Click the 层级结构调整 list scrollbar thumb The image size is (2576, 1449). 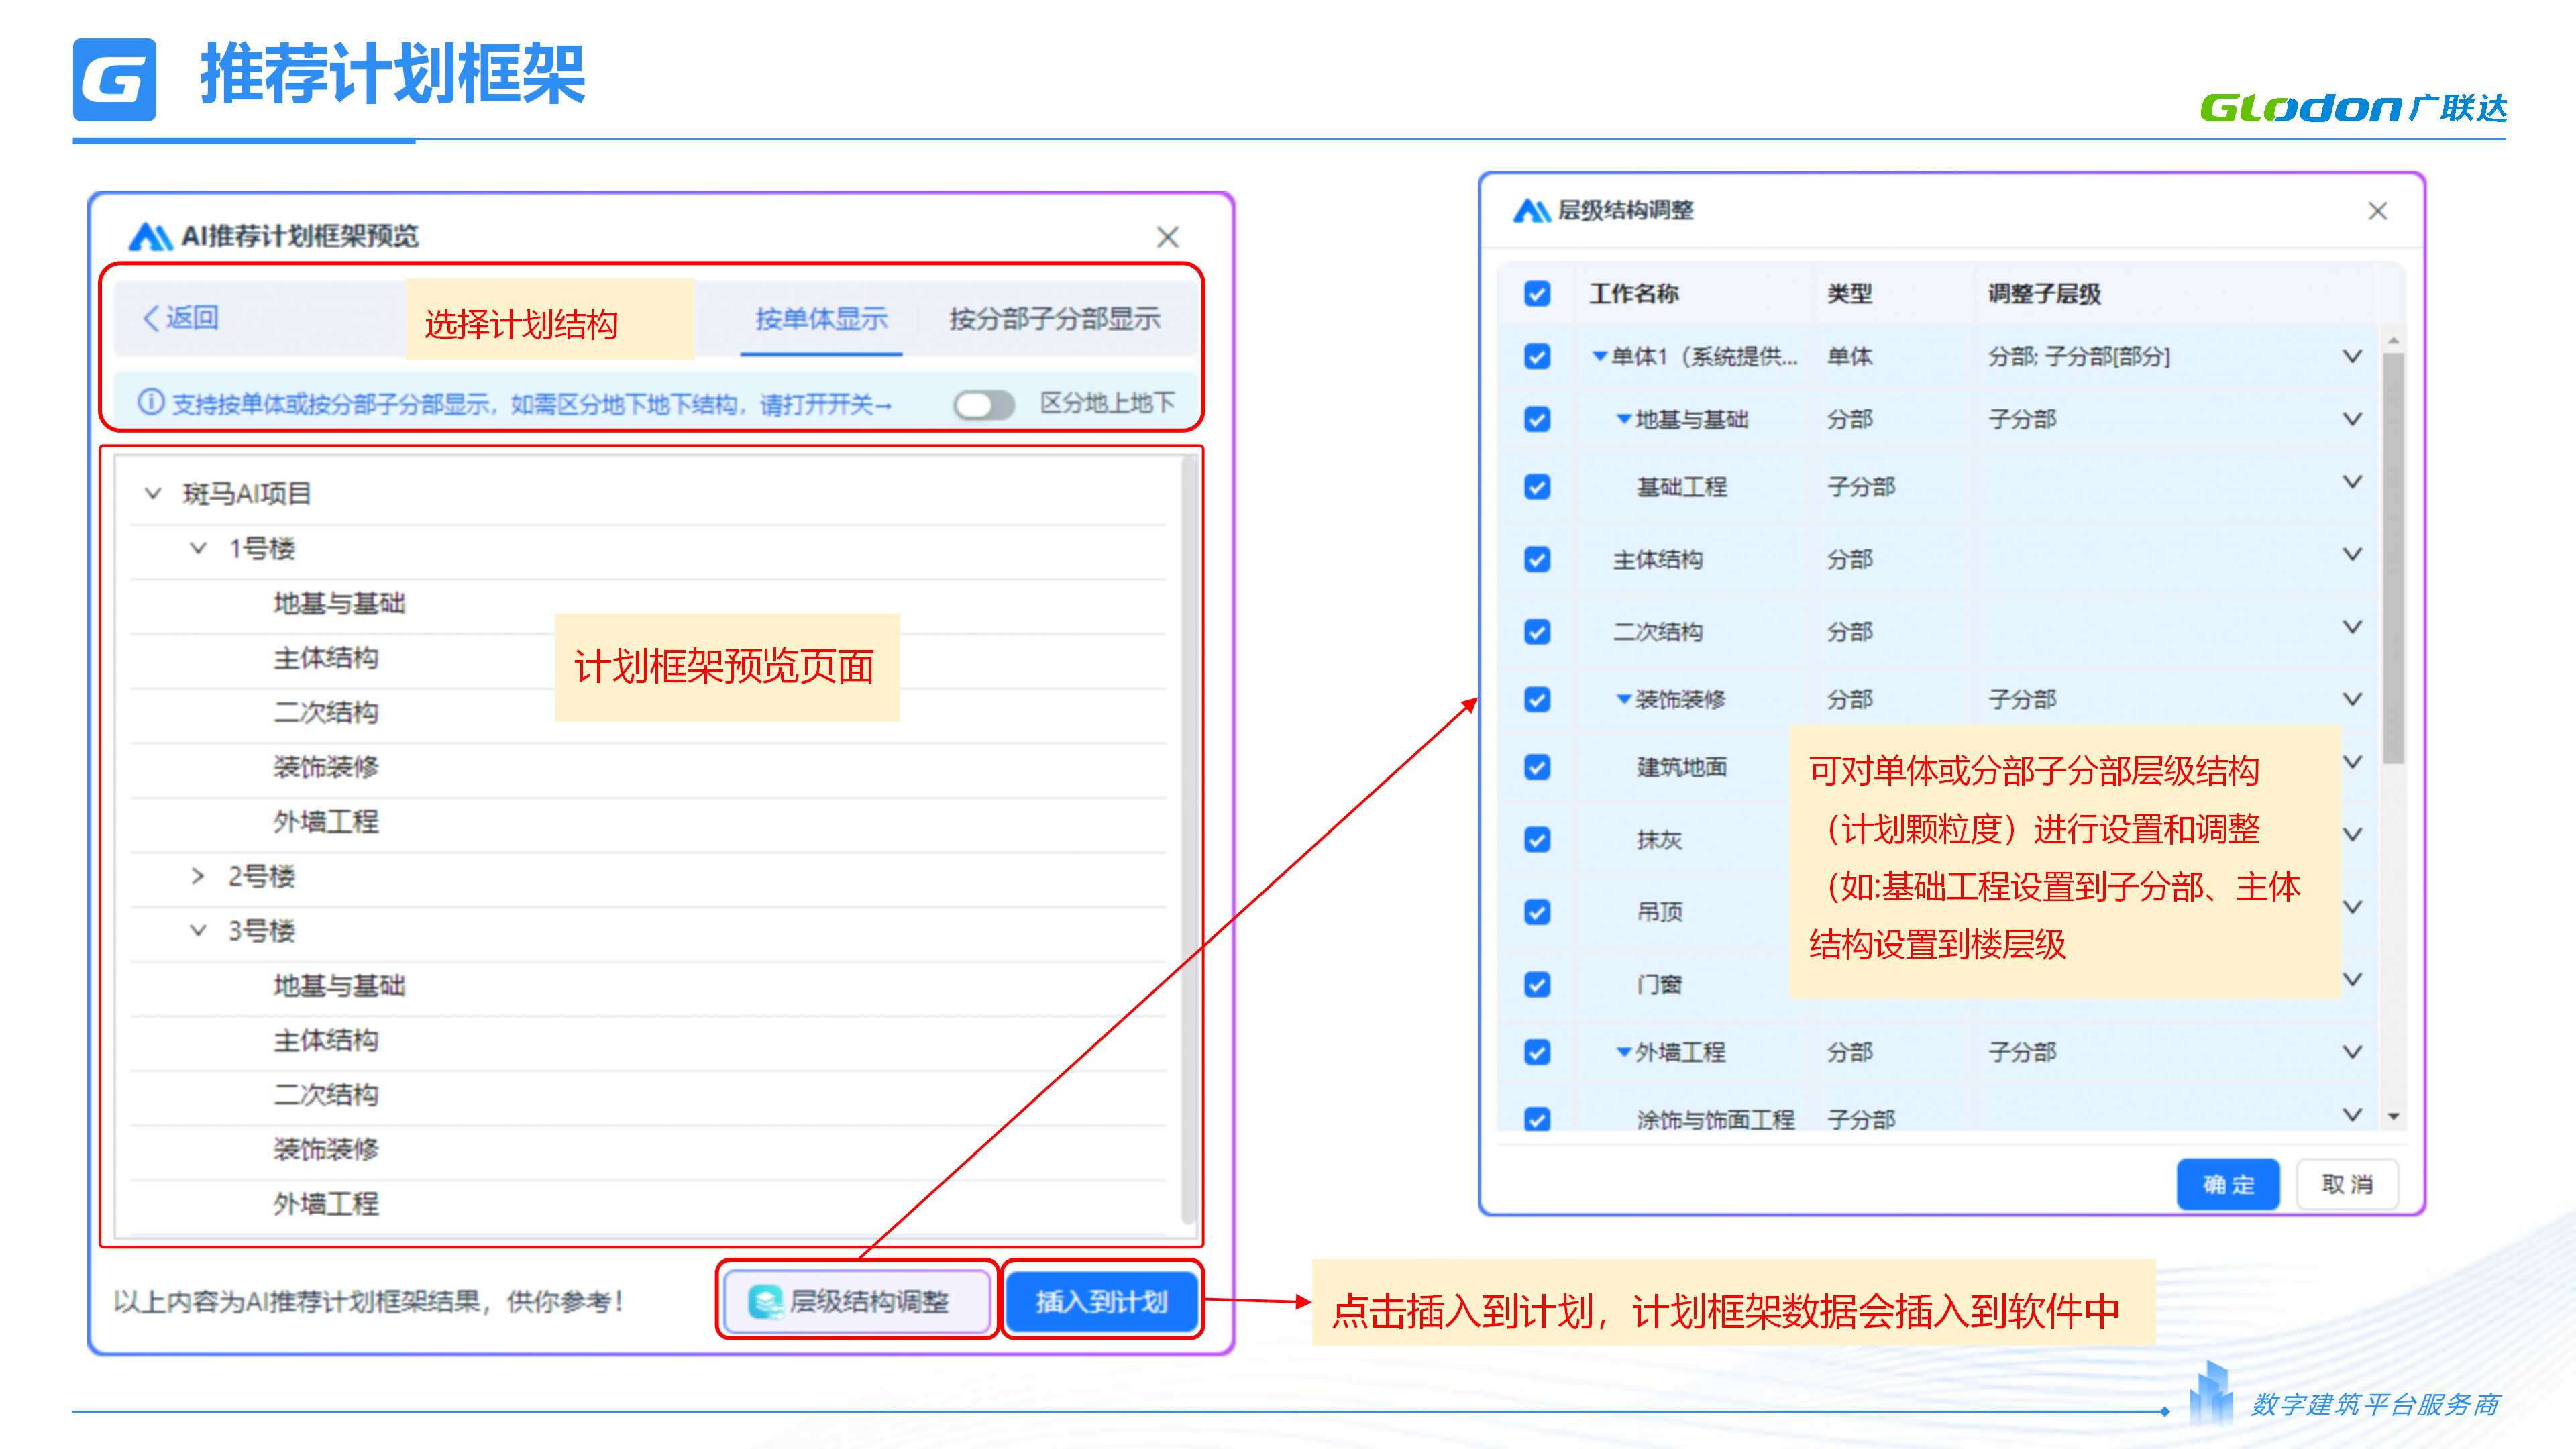(2393, 558)
